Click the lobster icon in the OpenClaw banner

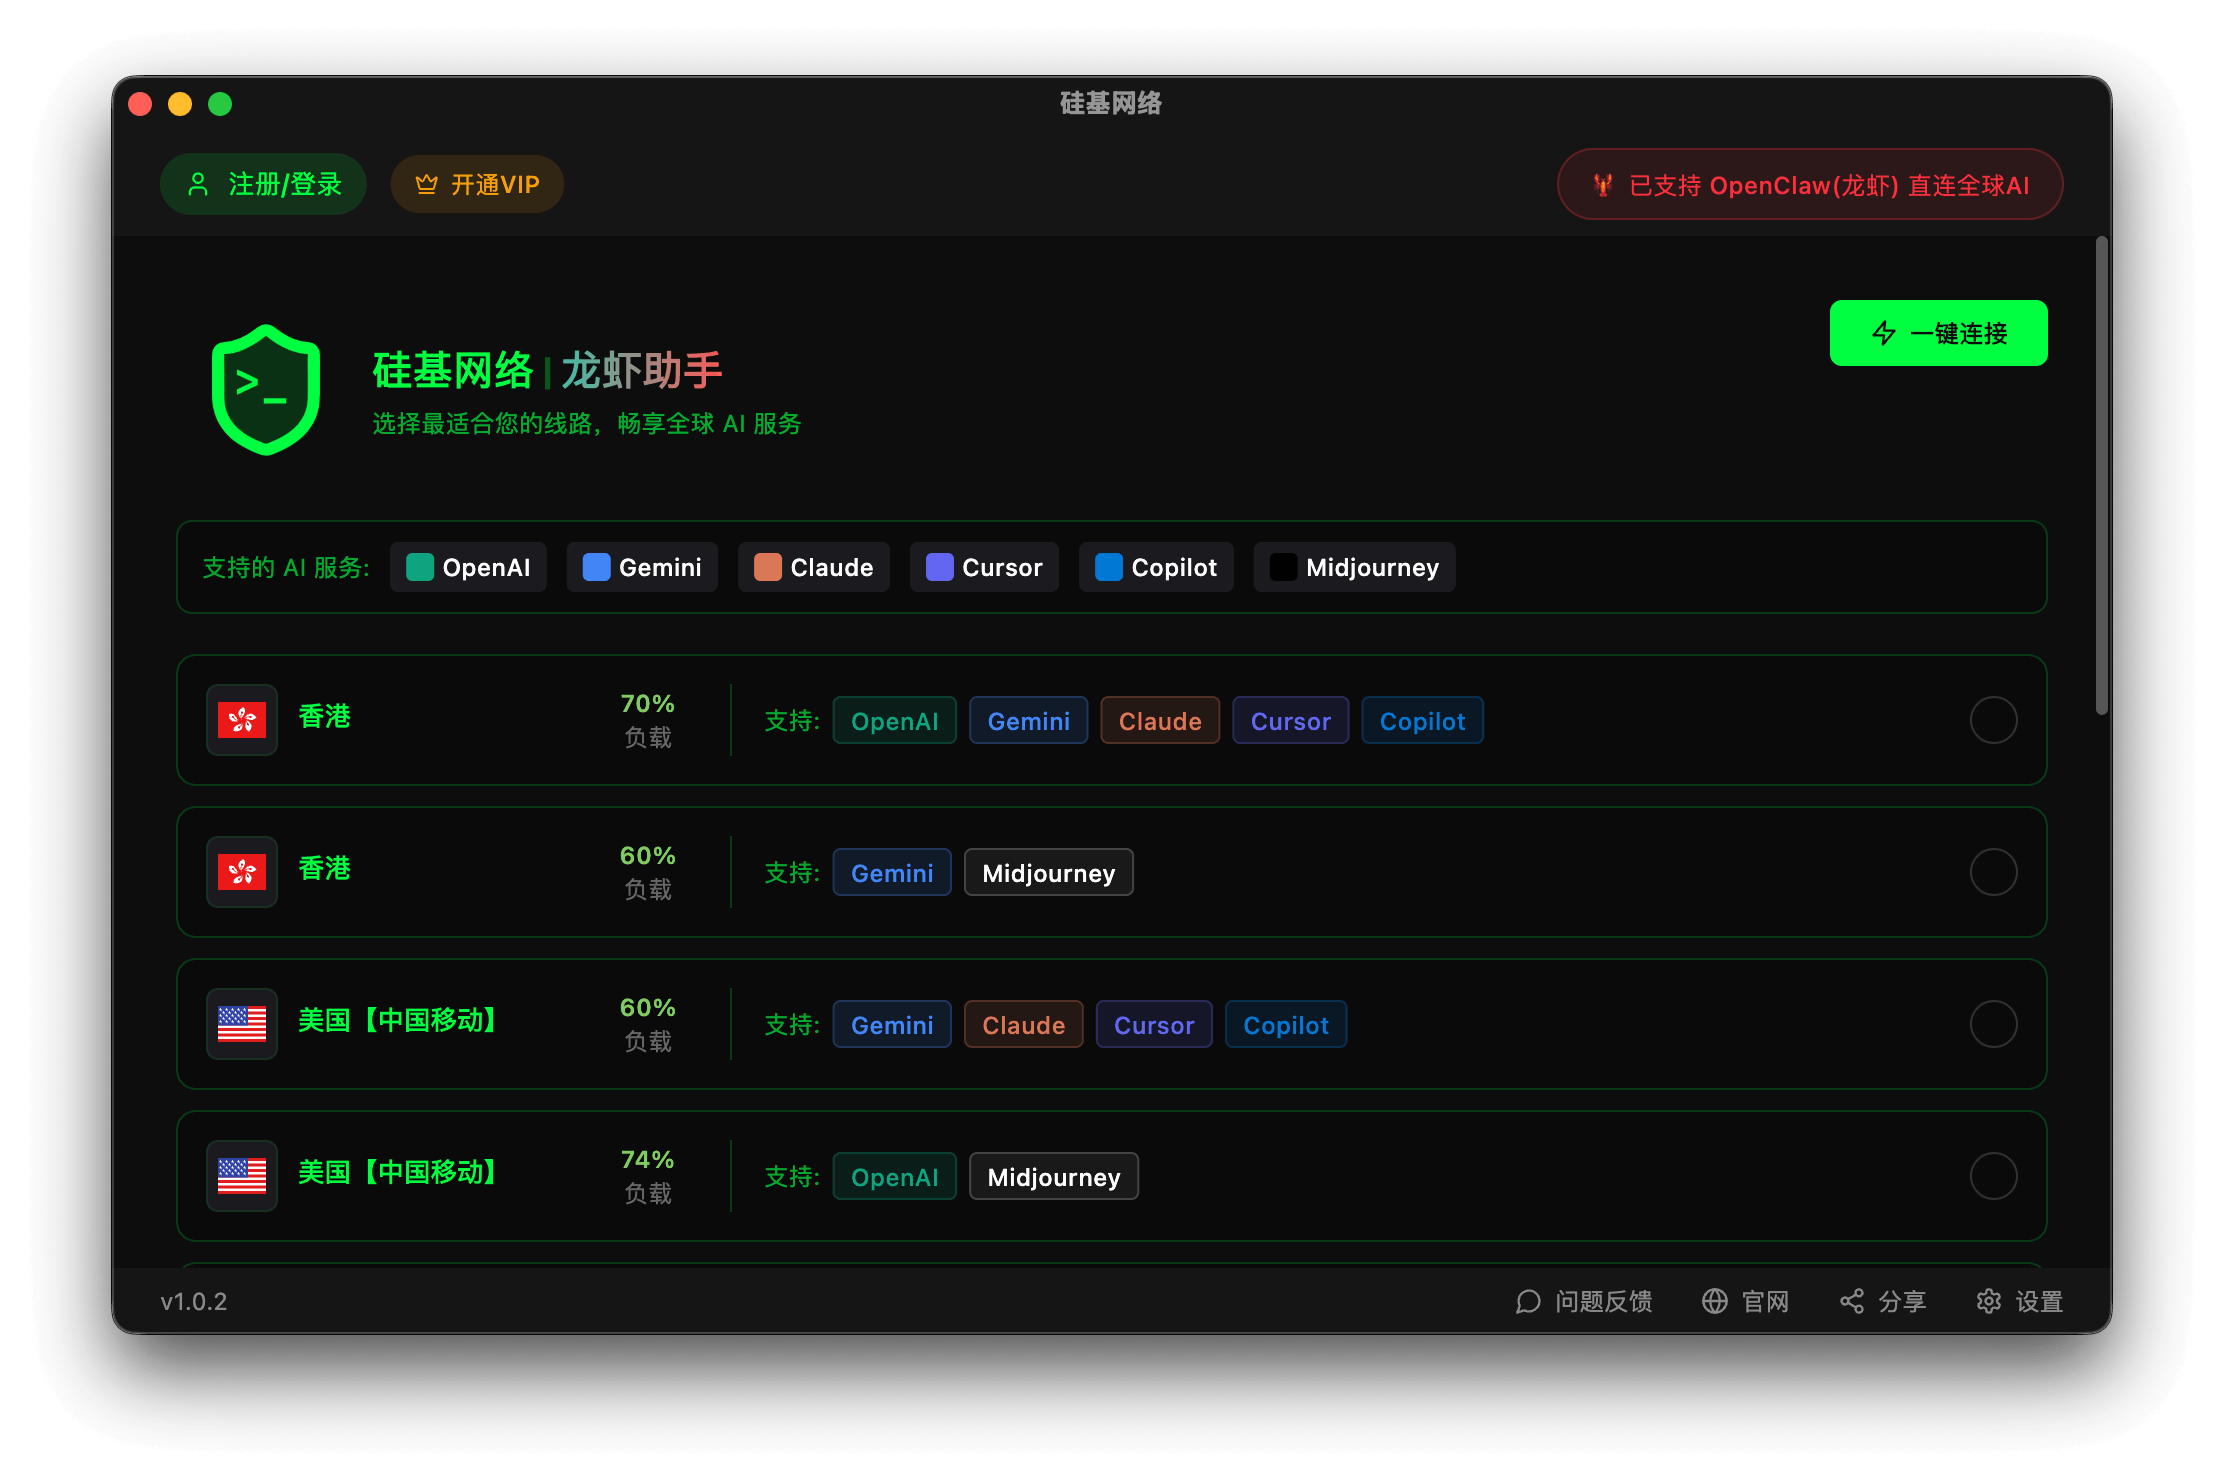(x=1603, y=185)
